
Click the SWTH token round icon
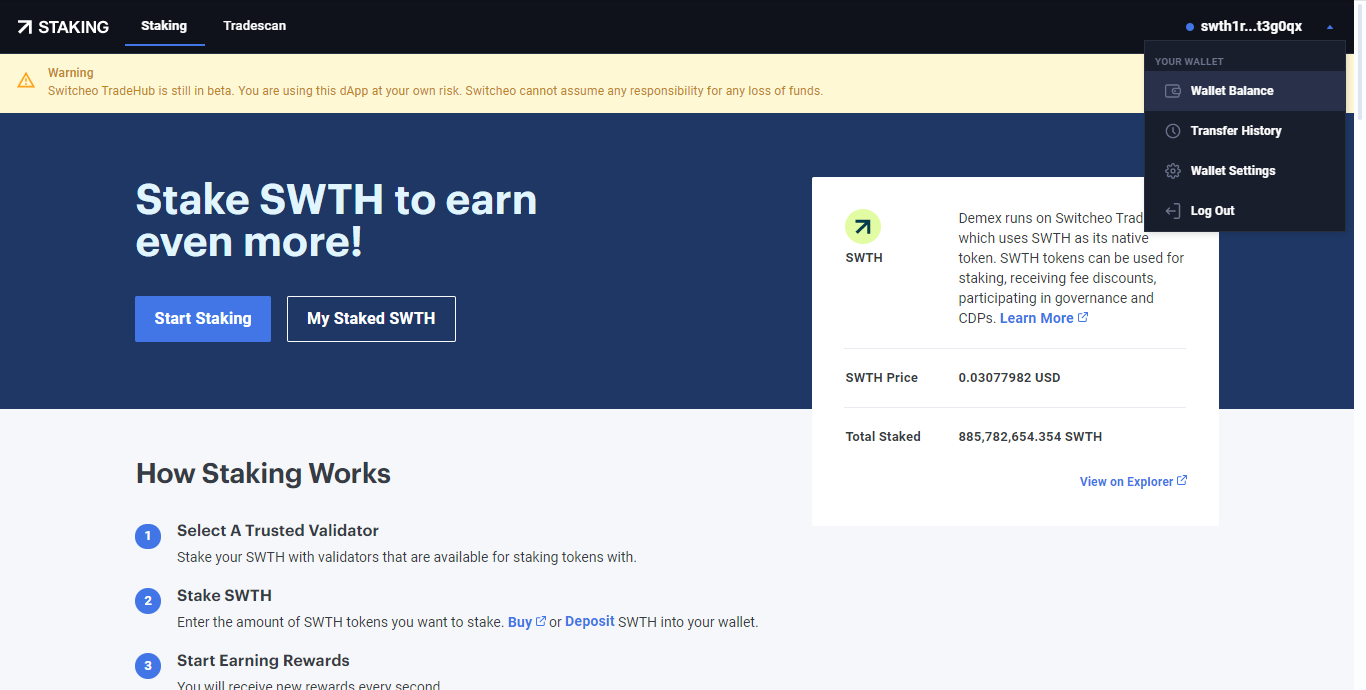point(863,227)
